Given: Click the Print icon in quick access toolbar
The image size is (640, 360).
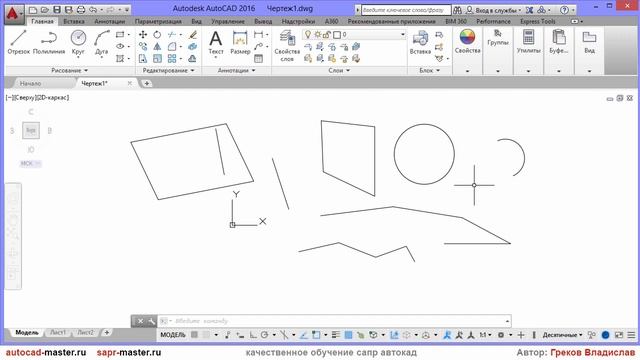Looking at the screenshot, I should [81, 9].
